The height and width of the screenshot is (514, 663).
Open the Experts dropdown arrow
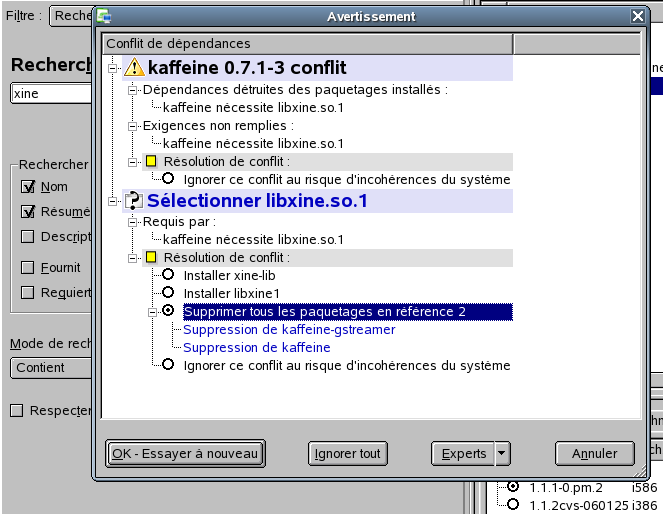(x=502, y=454)
